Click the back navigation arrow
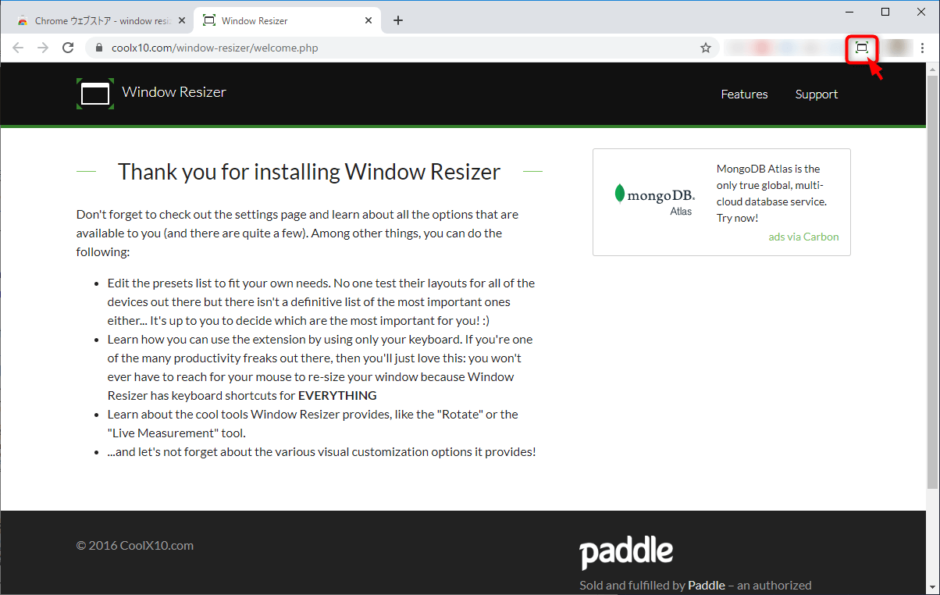This screenshot has height=595, width=940. [x=17, y=47]
